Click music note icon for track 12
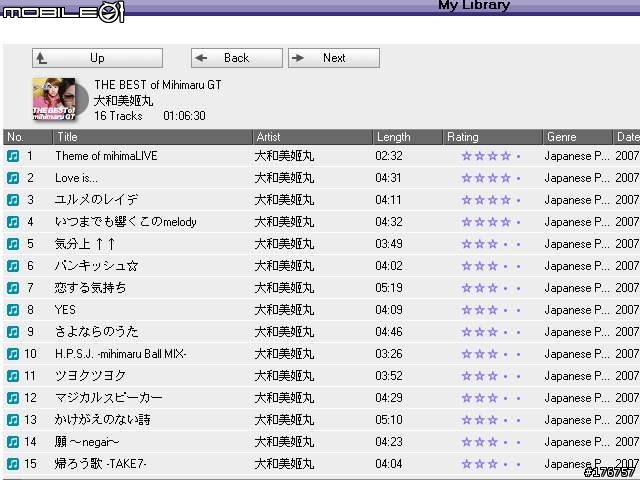This screenshot has width=640, height=480. coord(13,398)
